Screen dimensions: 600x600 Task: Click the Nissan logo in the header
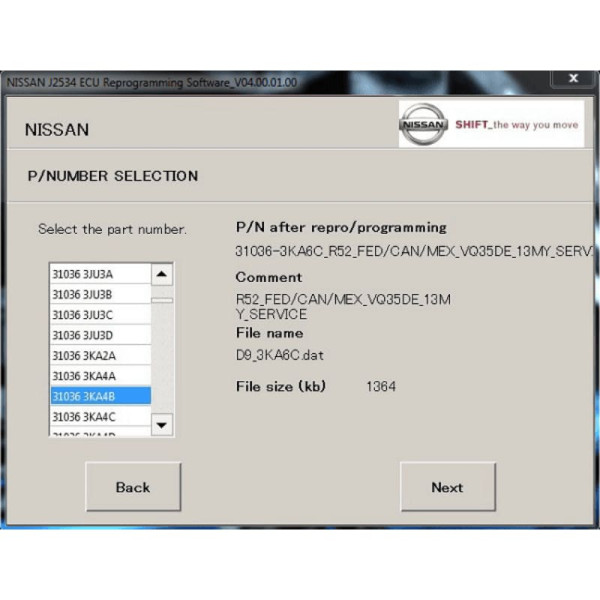click(x=424, y=125)
